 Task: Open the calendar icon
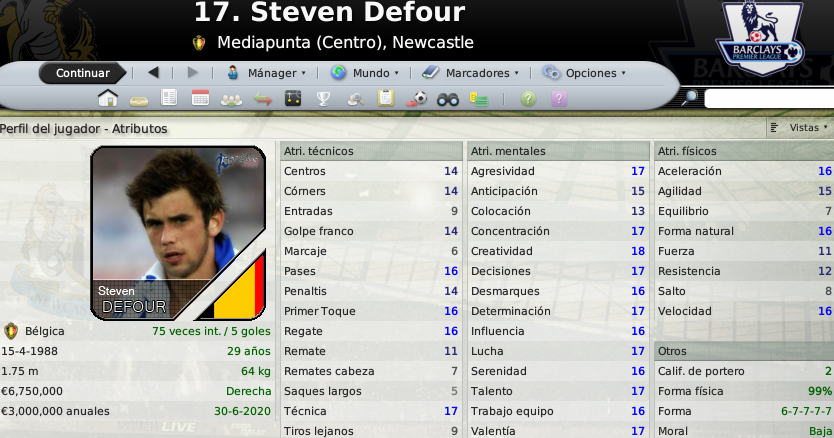pos(201,98)
